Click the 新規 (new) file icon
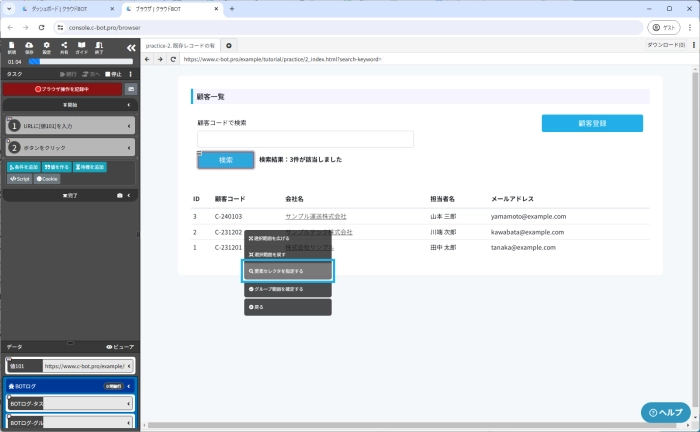Screen dimensions: 700x432 12,47
